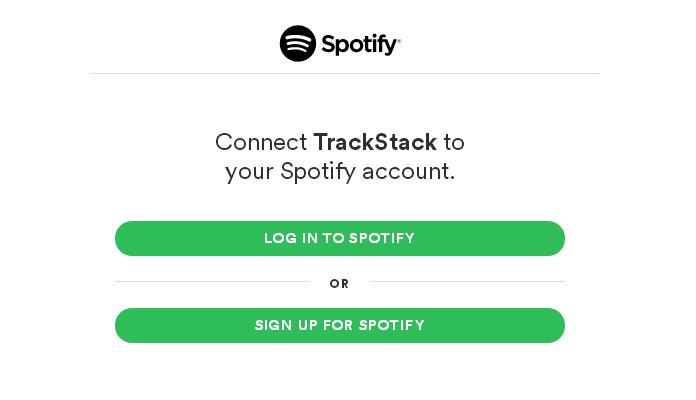Choose Sign Up For Spotify button
Viewport: 696px width, 400px height.
coord(340,325)
